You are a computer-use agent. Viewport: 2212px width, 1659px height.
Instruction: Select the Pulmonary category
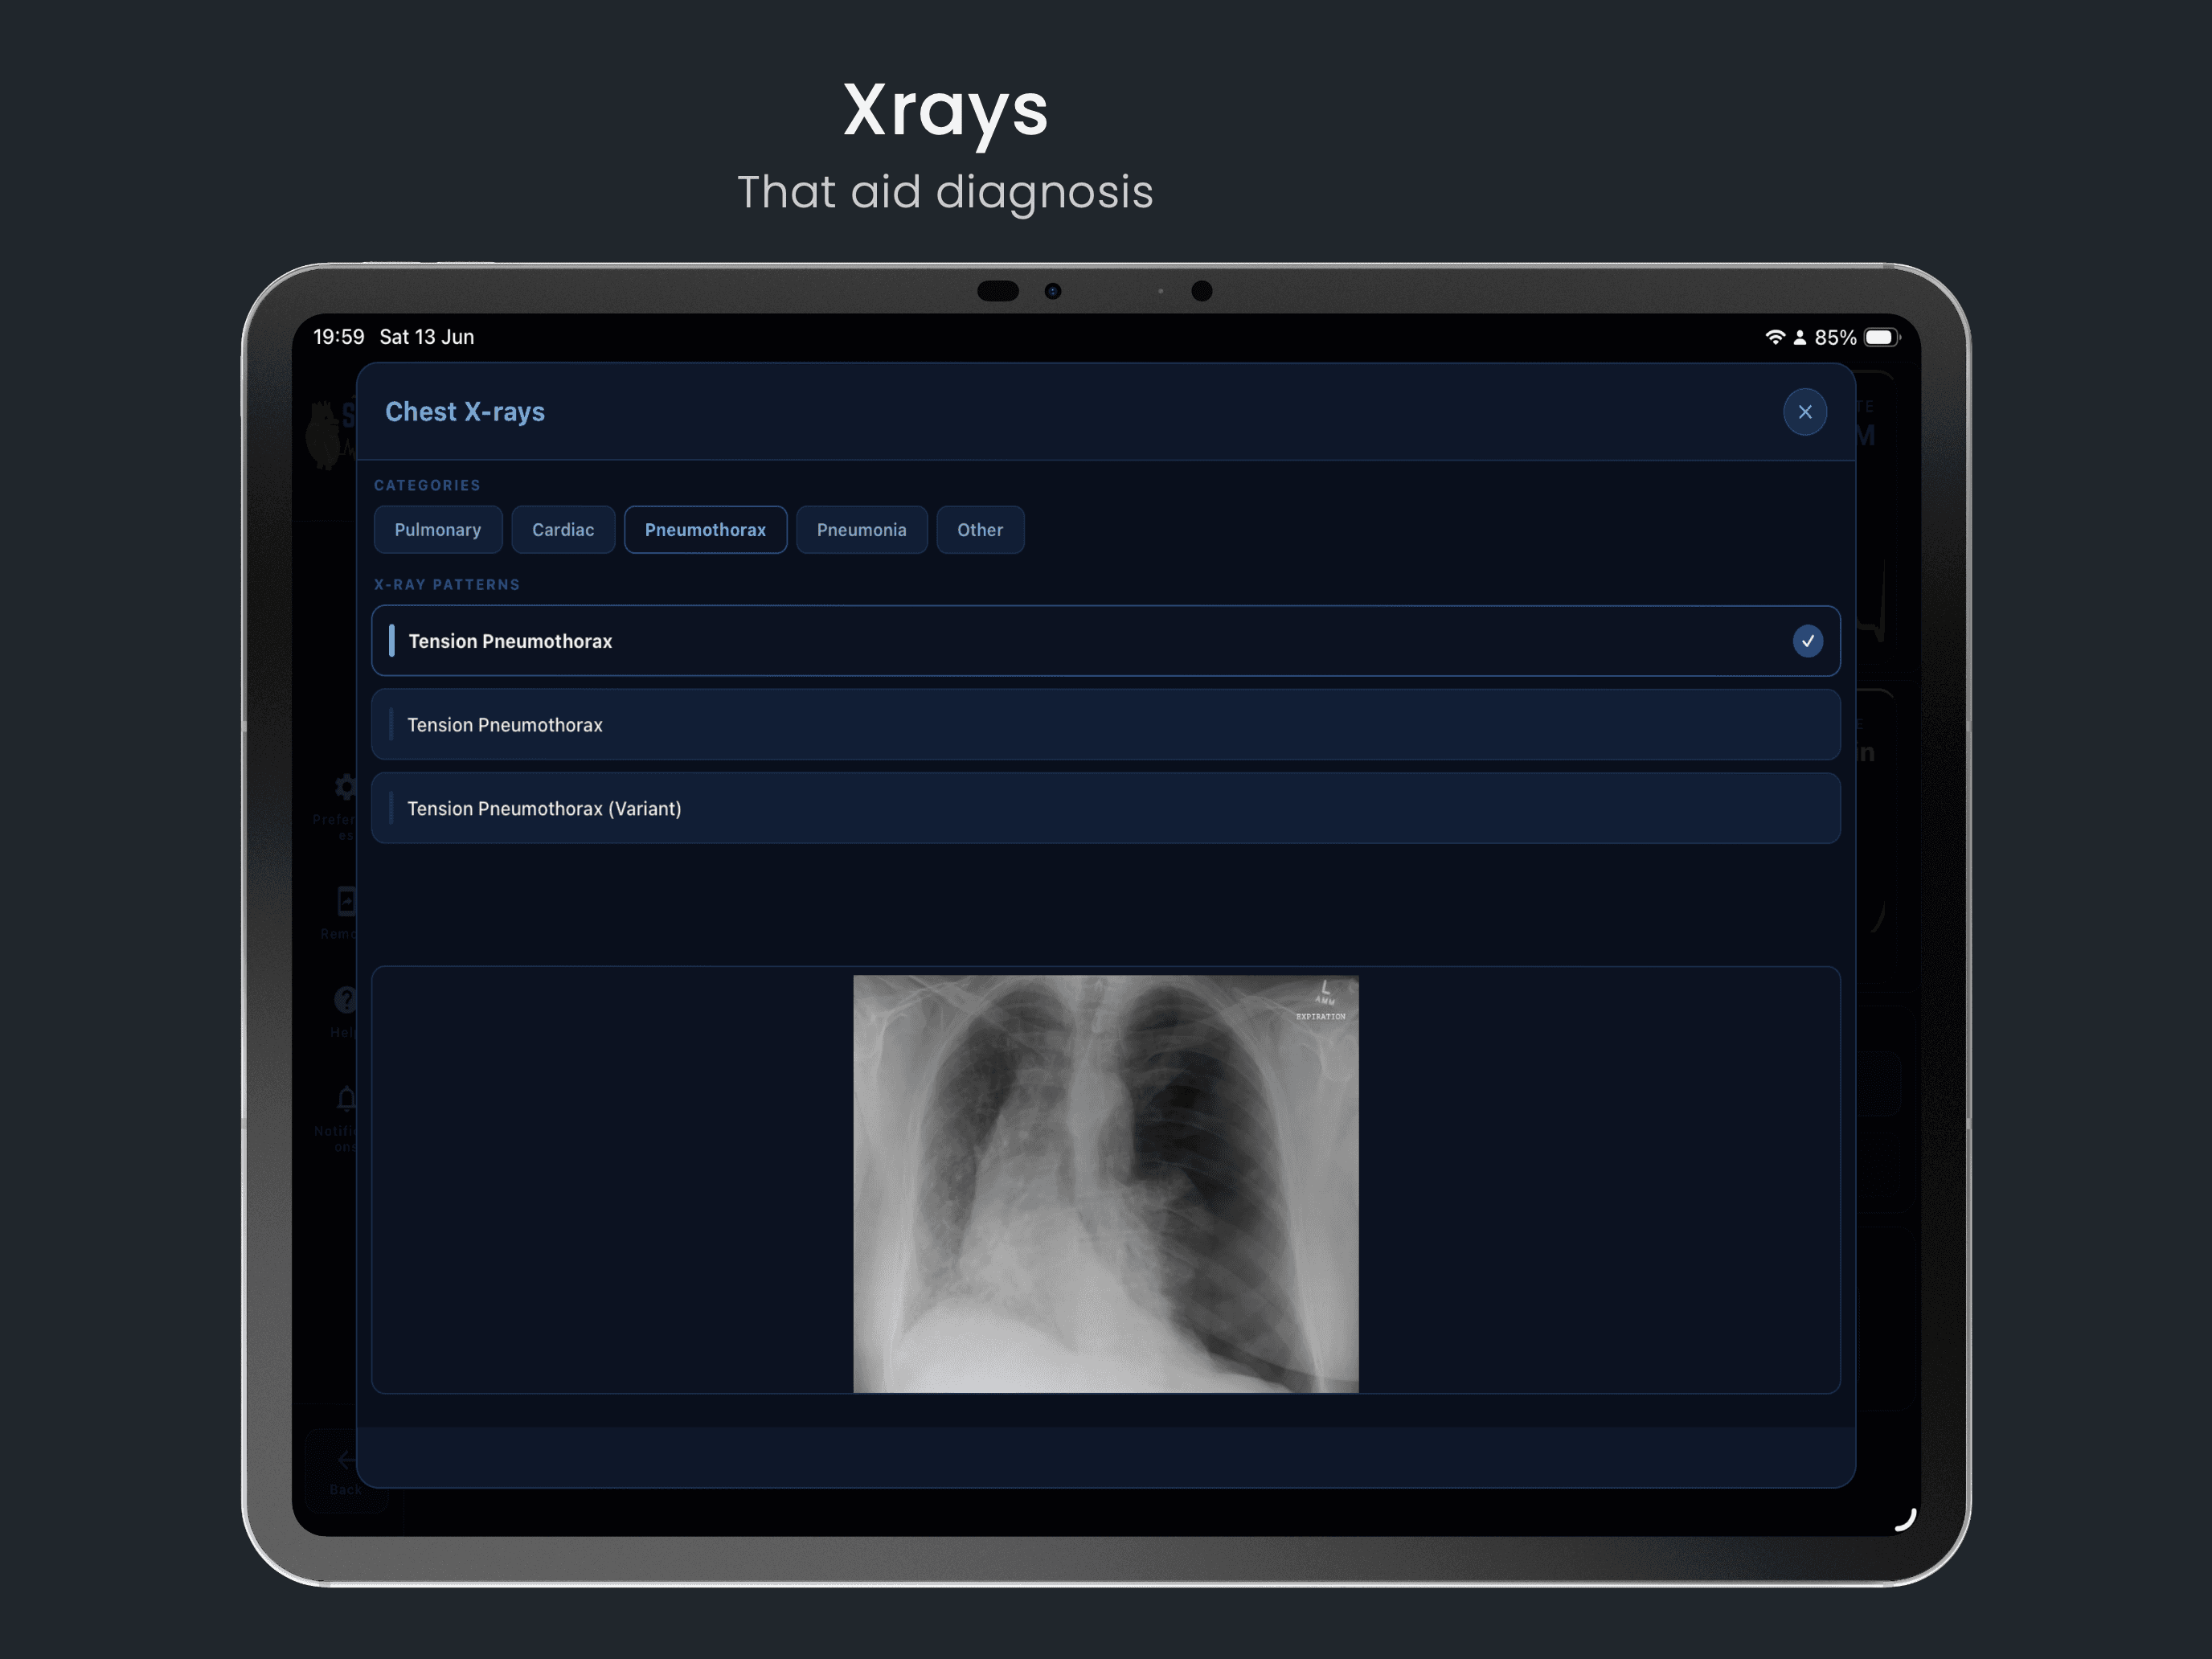click(x=438, y=530)
